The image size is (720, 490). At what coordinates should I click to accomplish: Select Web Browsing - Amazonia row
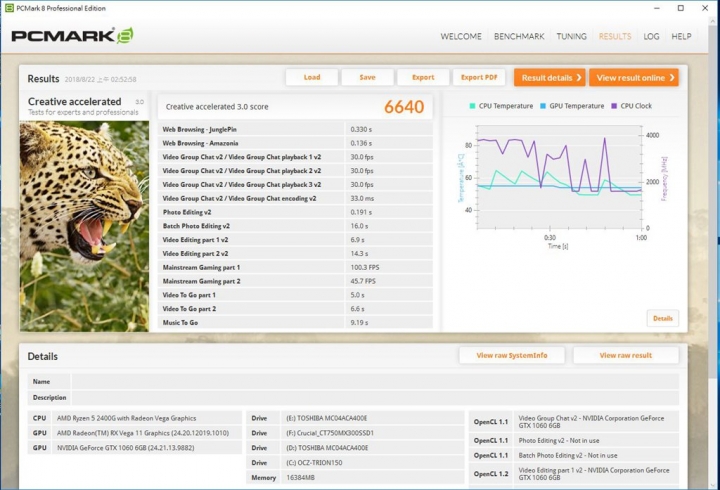tap(295, 143)
